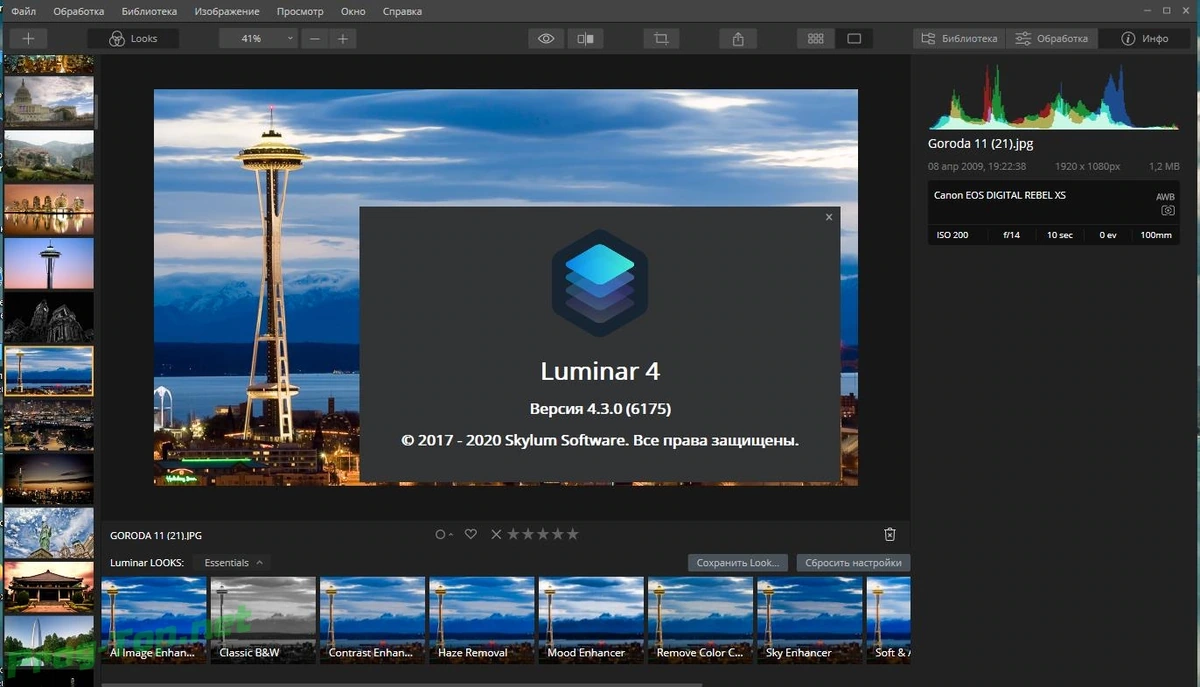Click the histogram graph in Info panel

[x=1053, y=97]
